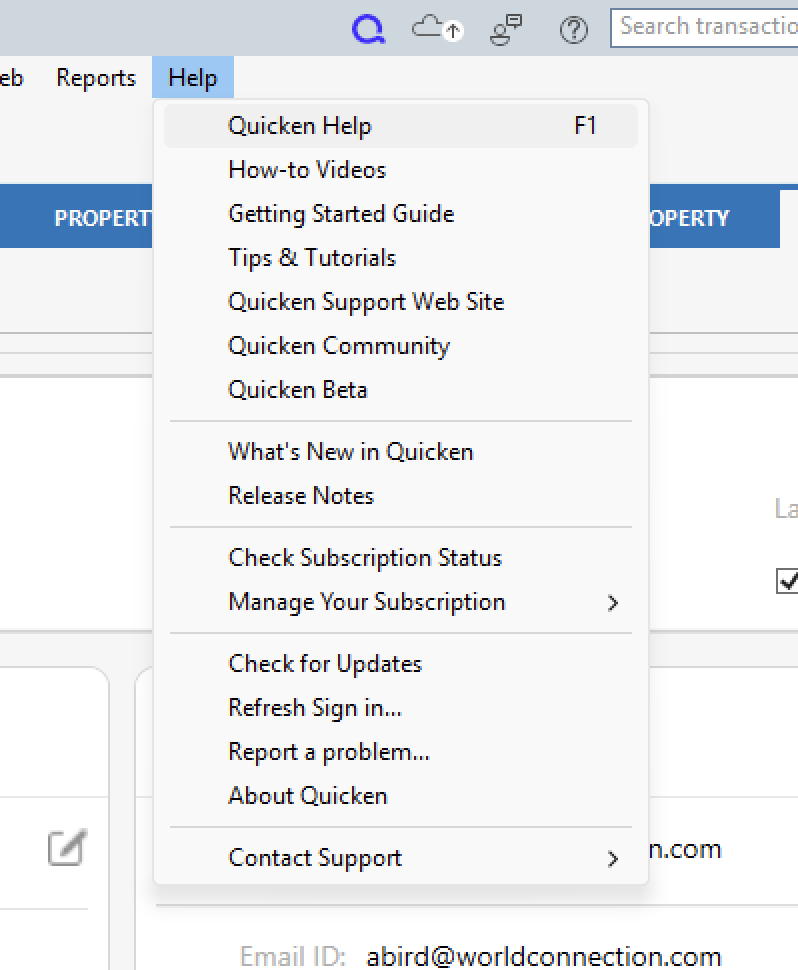Visit the Quicken Support Web Site
Viewport: 798px width, 970px height.
[366, 301]
